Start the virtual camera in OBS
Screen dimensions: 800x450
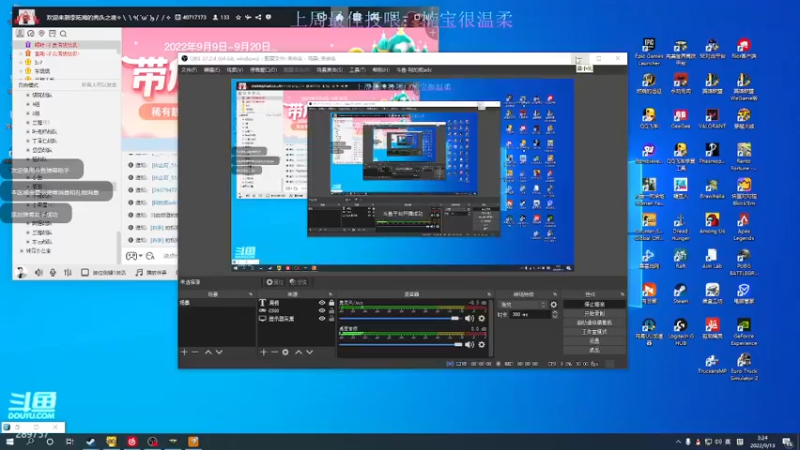[594, 322]
